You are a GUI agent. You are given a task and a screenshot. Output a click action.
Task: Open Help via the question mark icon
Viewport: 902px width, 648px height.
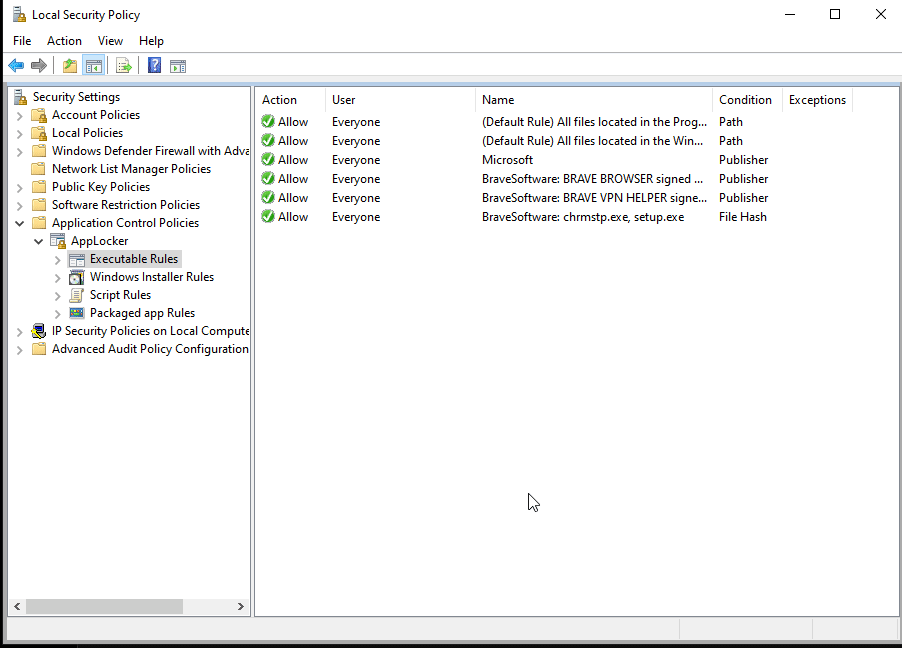[154, 66]
